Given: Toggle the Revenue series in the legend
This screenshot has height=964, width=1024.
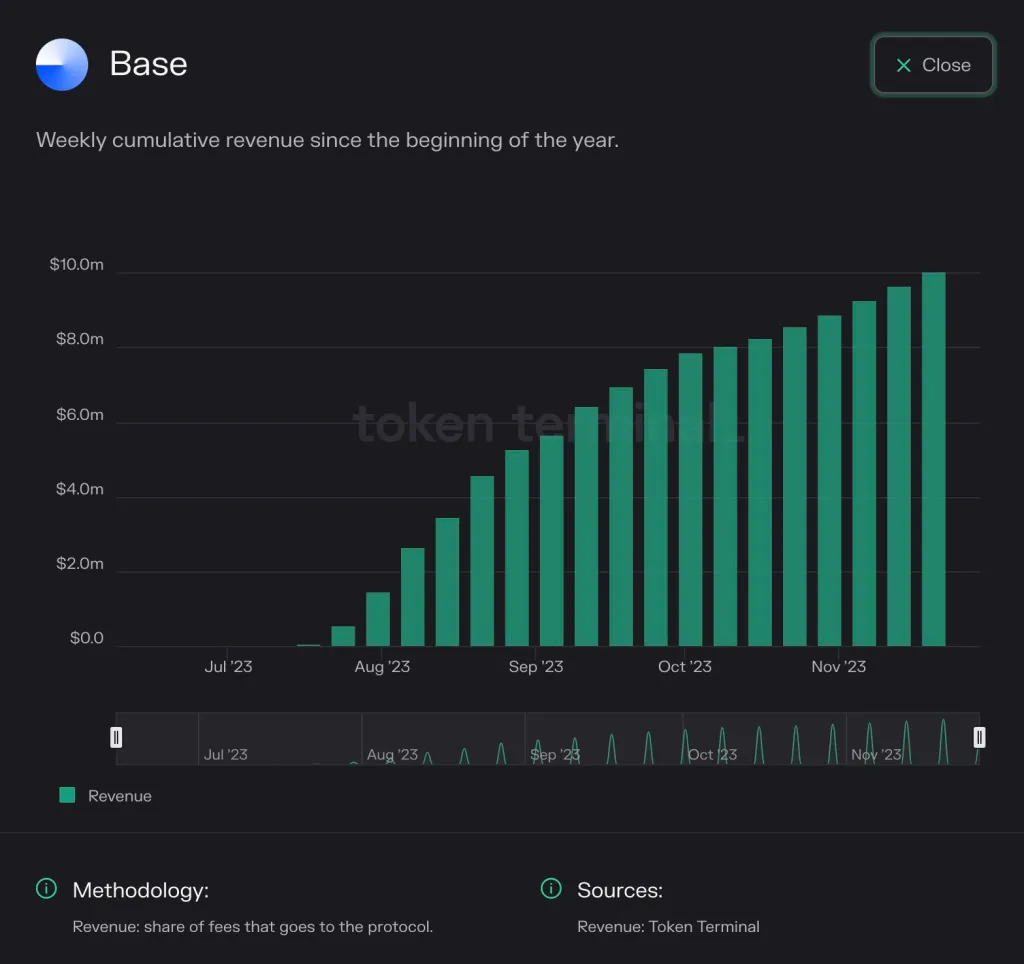Looking at the screenshot, I should (x=119, y=796).
